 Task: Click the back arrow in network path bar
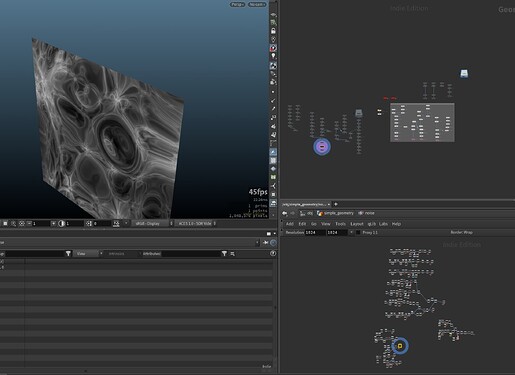(x=284, y=213)
